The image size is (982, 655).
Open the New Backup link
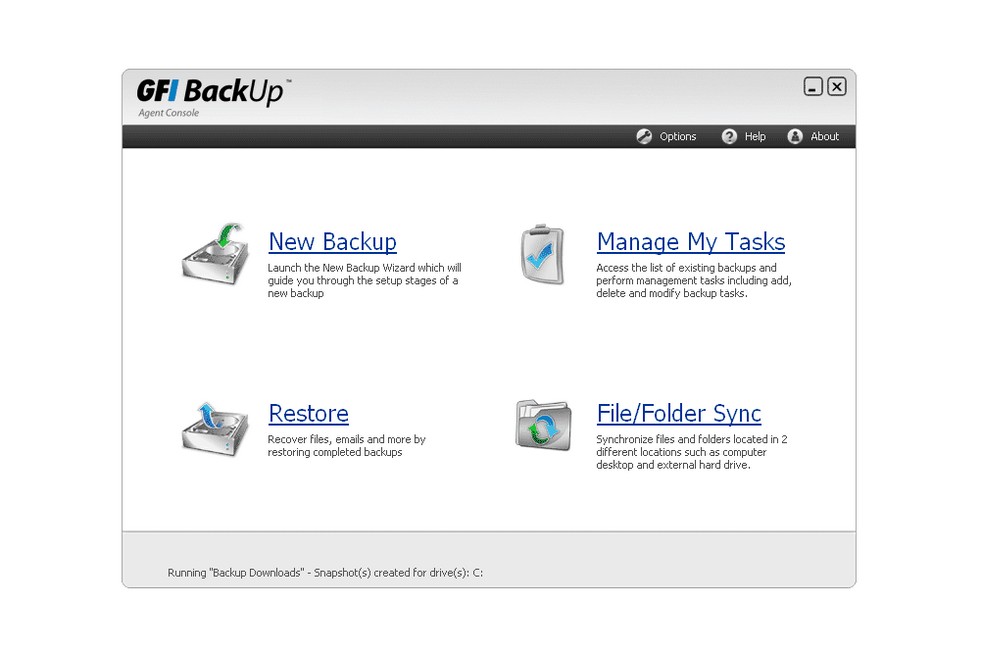[x=333, y=242]
